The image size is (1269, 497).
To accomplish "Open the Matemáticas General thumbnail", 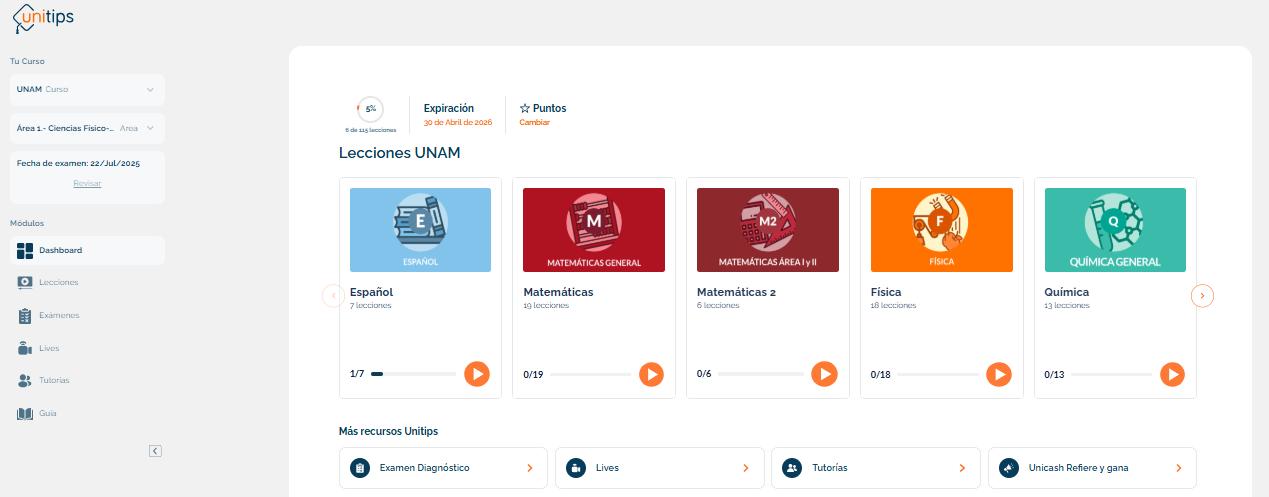I will (594, 230).
